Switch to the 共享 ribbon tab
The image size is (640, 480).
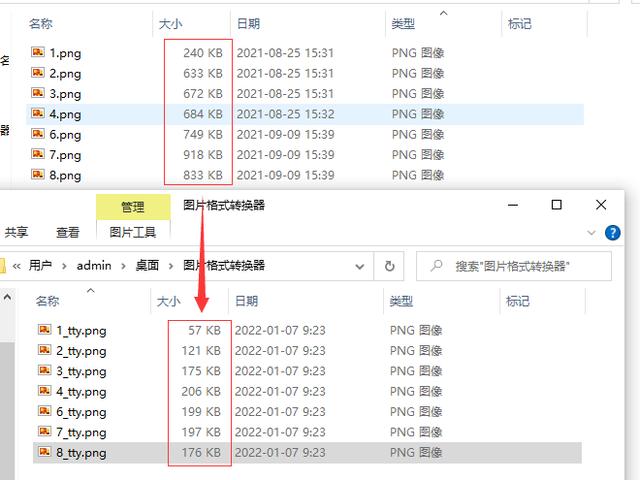(16, 233)
